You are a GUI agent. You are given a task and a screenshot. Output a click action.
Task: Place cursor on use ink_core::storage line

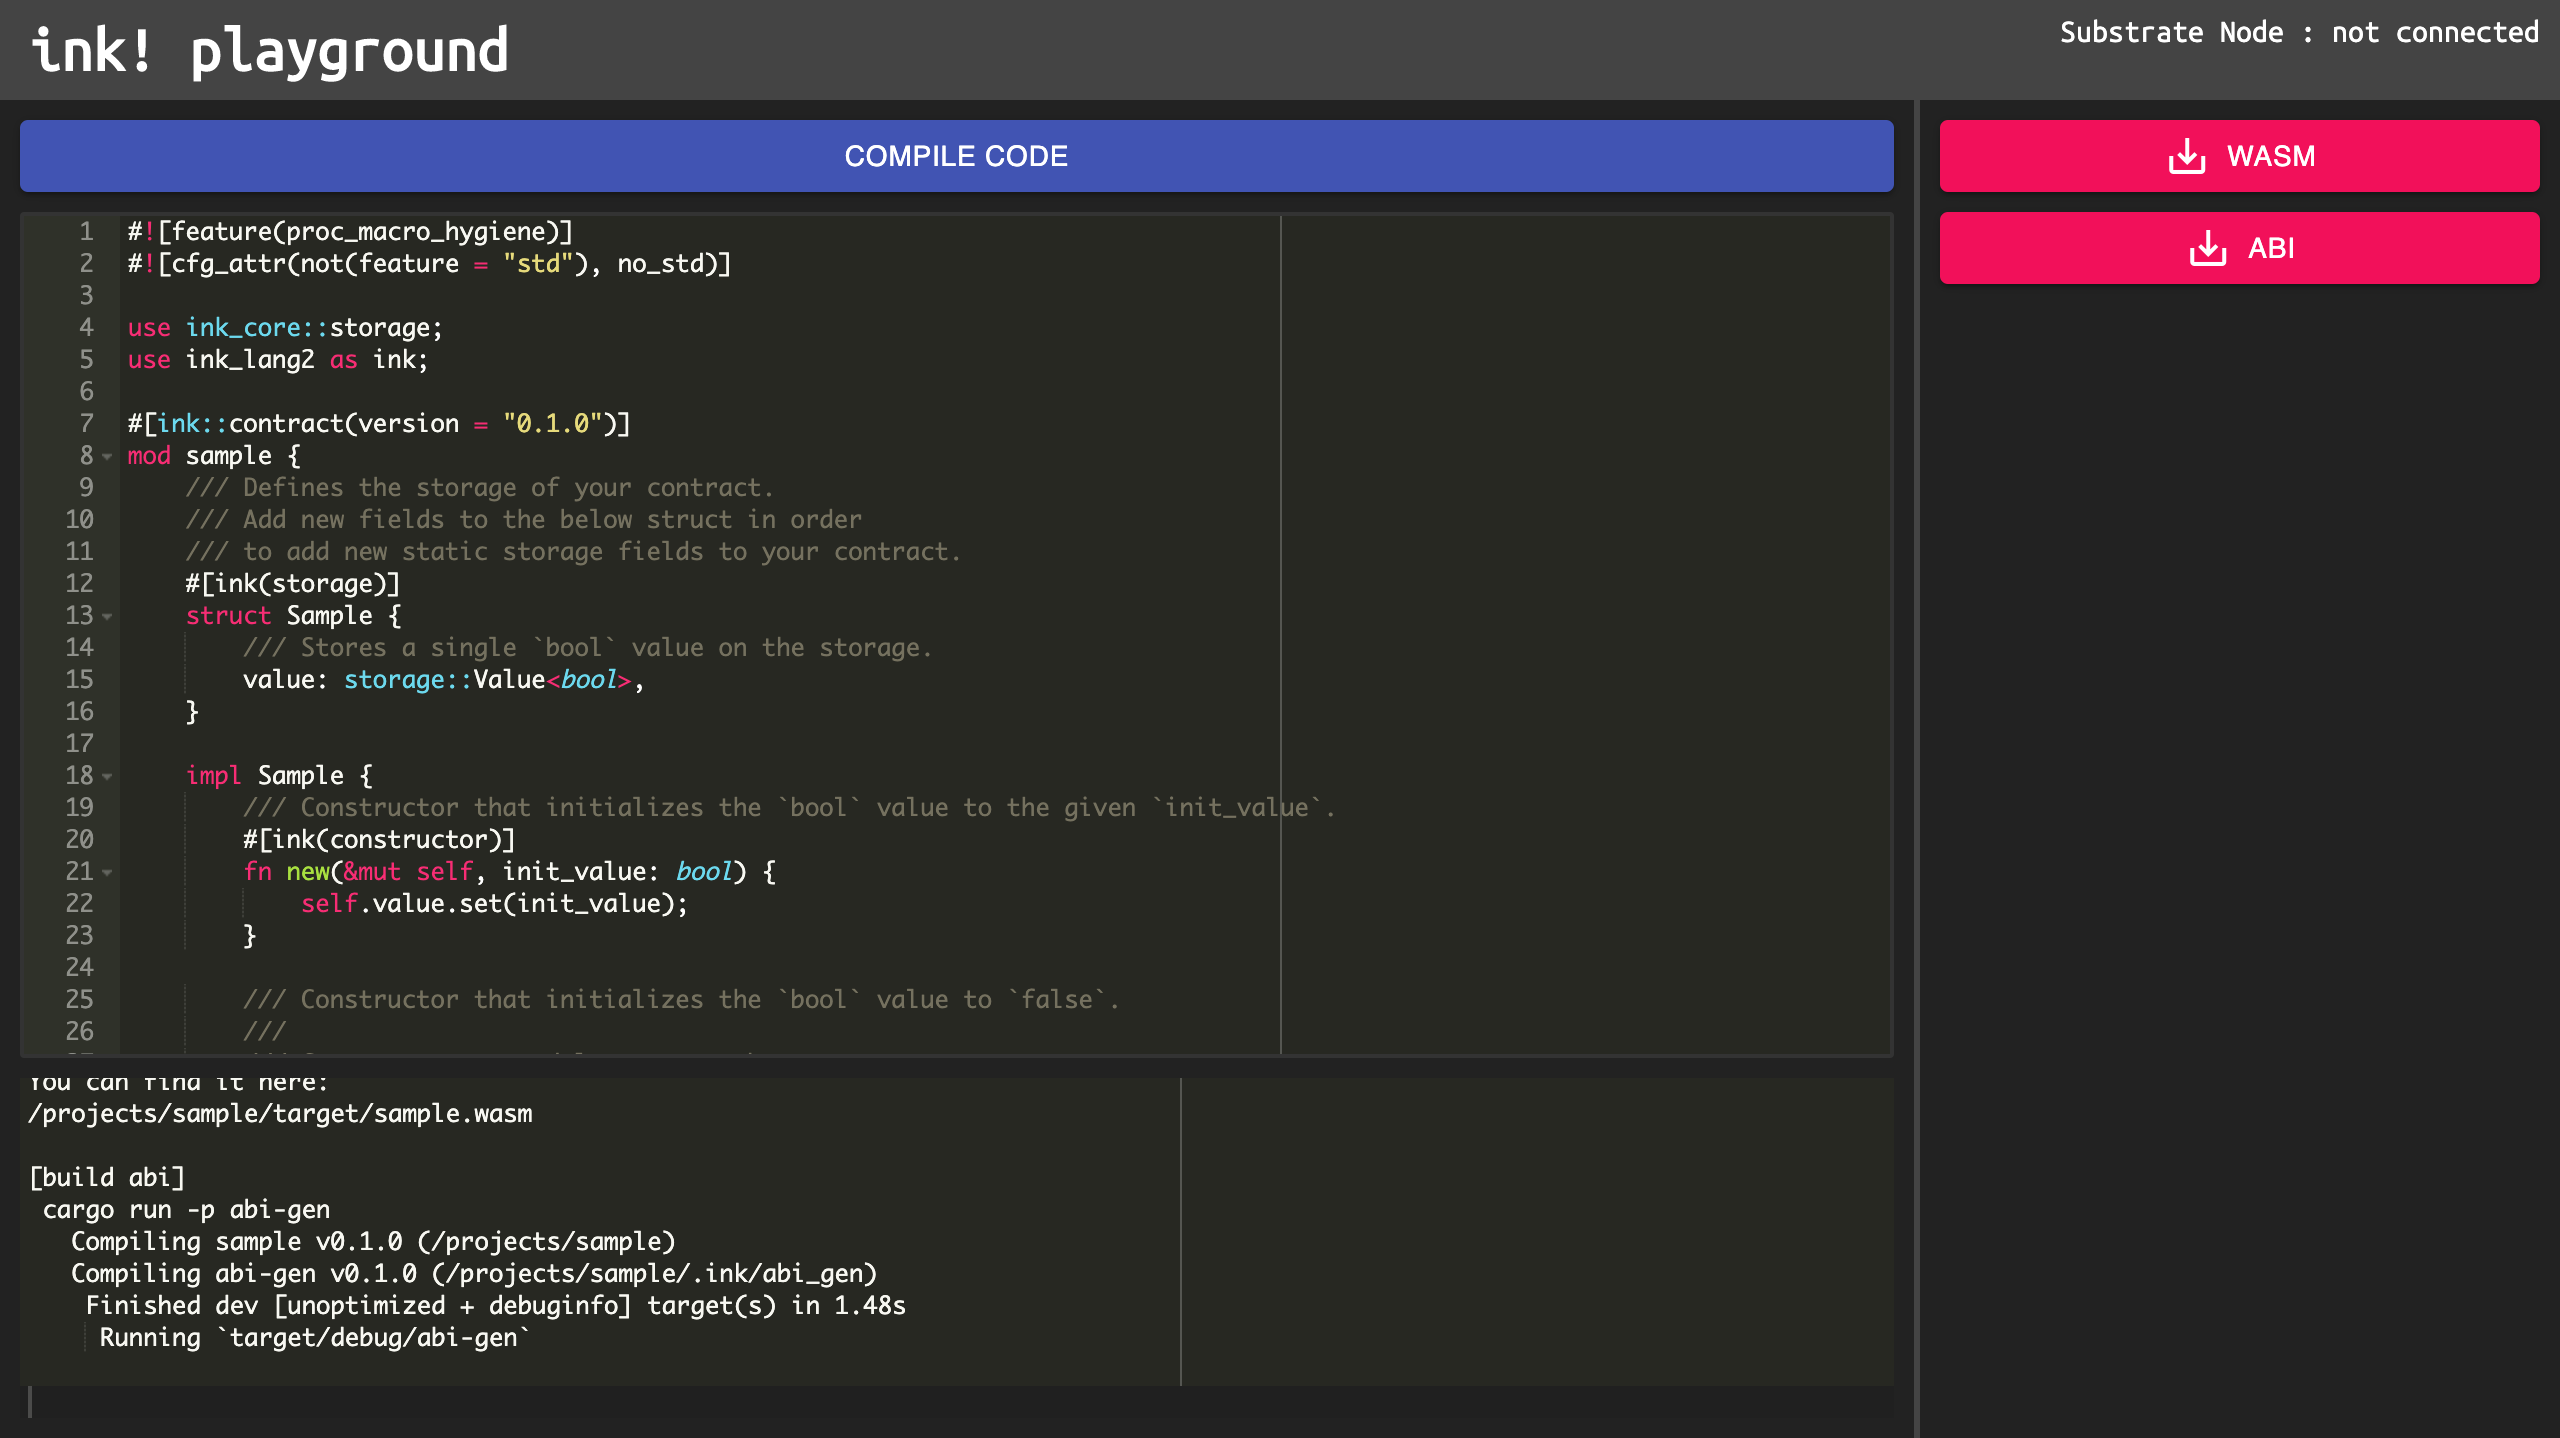point(285,328)
